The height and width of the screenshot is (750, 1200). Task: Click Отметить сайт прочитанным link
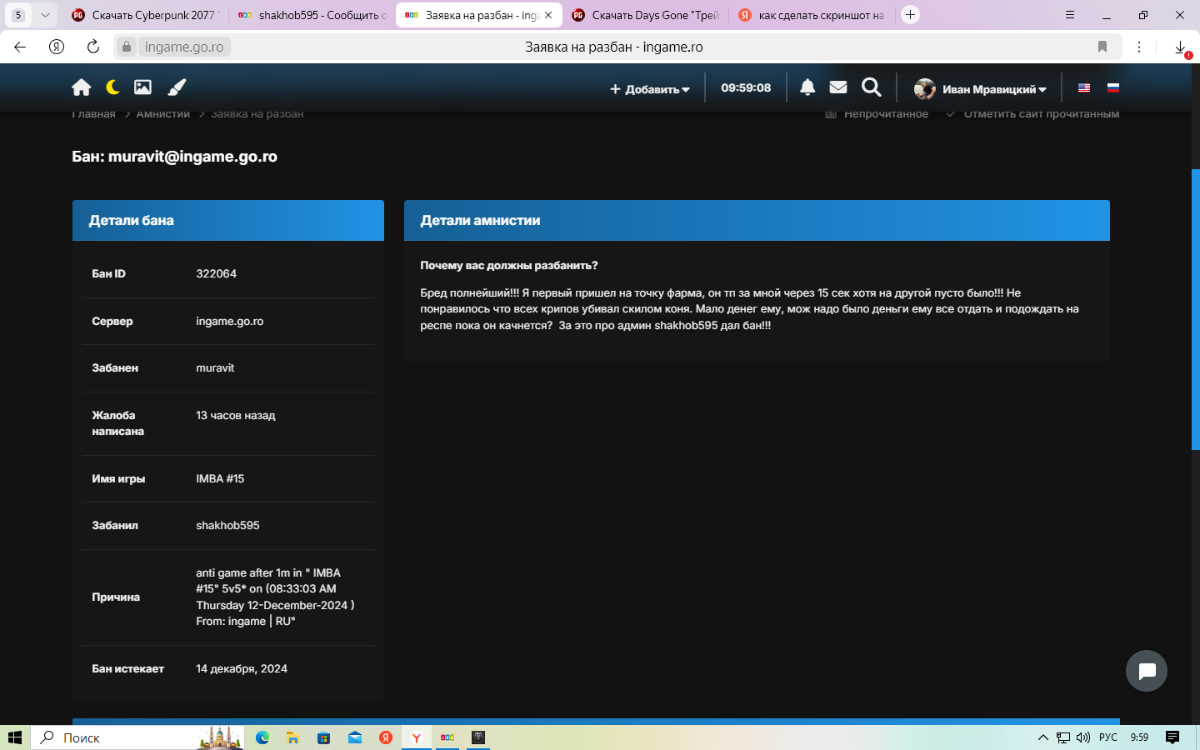(1040, 114)
